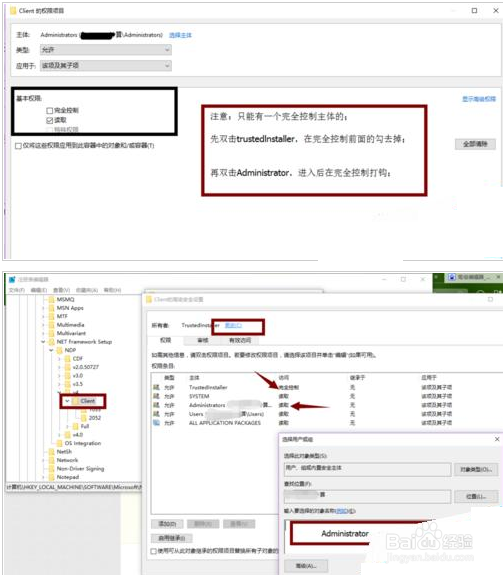Click the MSN Apps folder icon
Image resolution: width=503 pixels, height=575 pixels.
51,308
